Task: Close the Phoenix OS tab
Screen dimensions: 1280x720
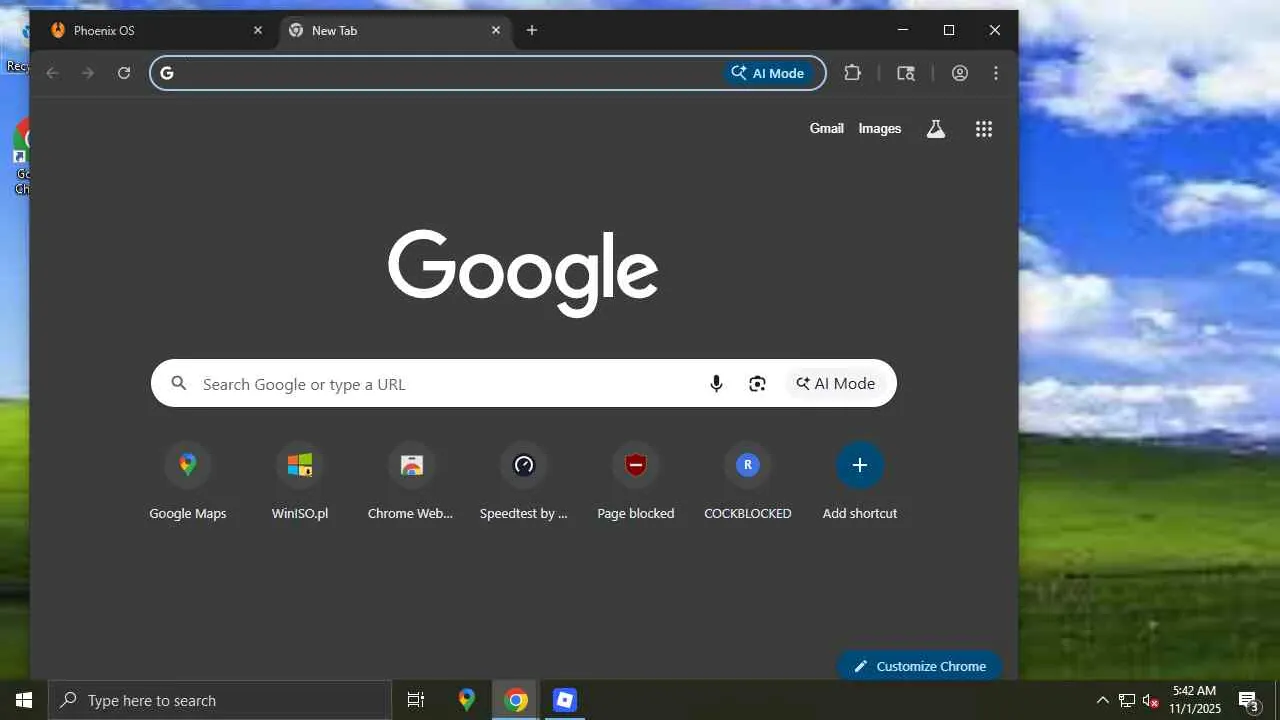Action: (258, 30)
